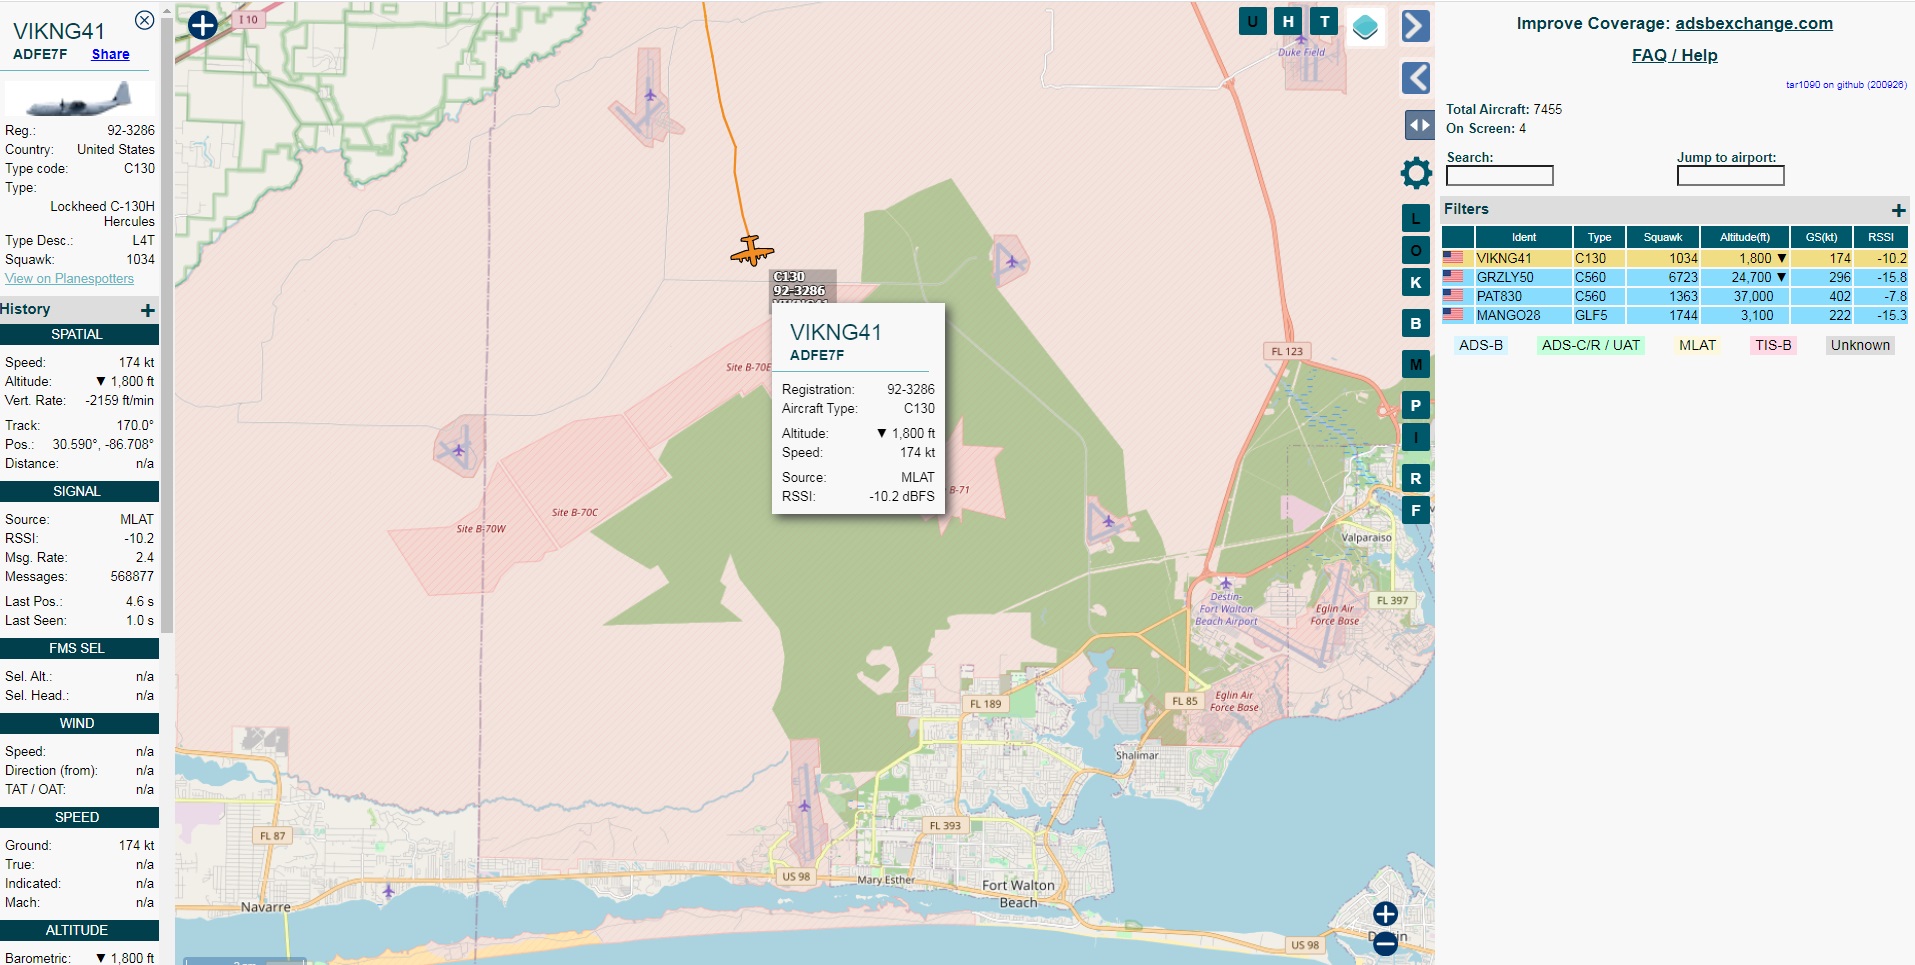Toggle the I map option button

tap(1415, 437)
